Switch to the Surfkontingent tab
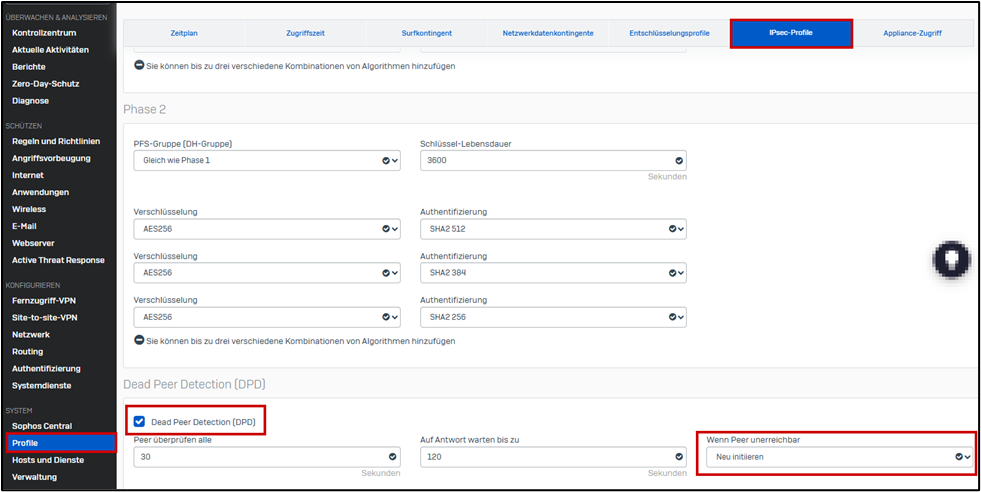981x492 pixels. (x=427, y=33)
